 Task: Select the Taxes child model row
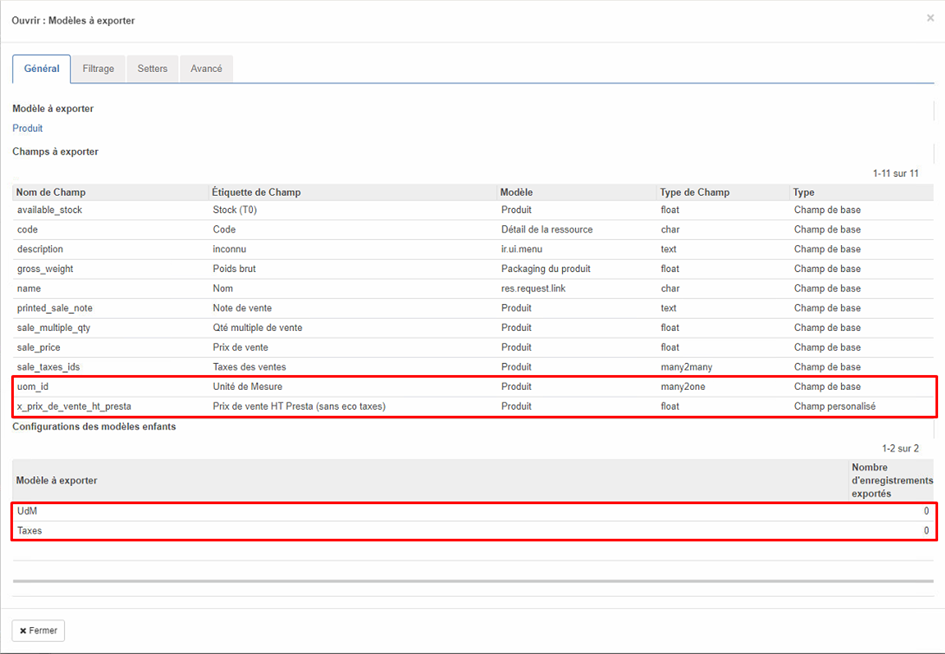pos(30,531)
